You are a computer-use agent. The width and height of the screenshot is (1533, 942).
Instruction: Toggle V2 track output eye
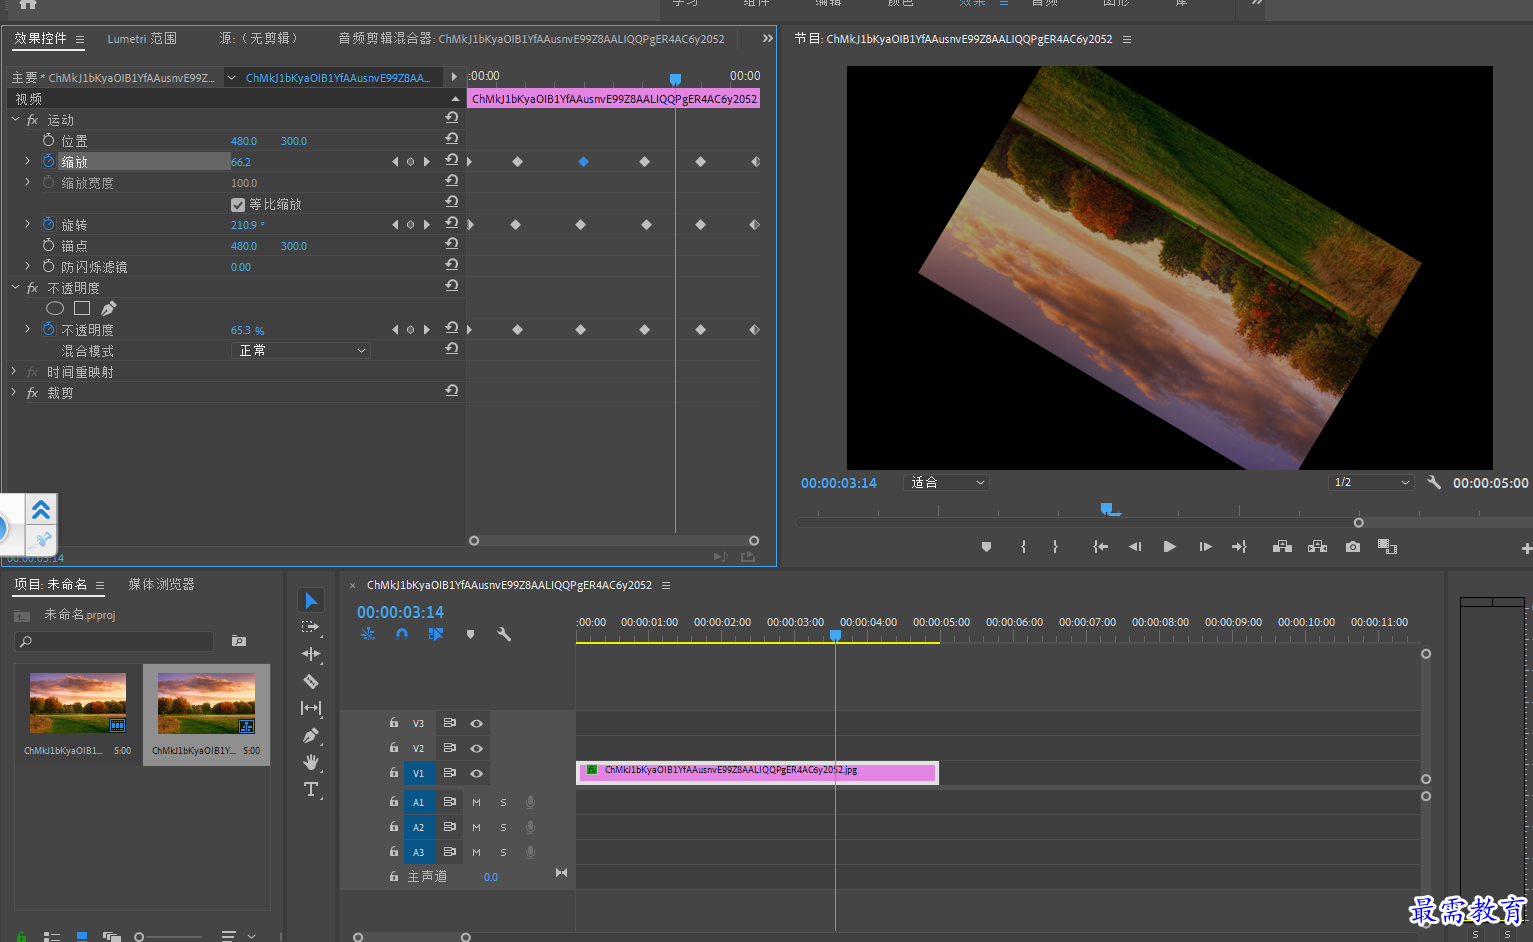[476, 748]
